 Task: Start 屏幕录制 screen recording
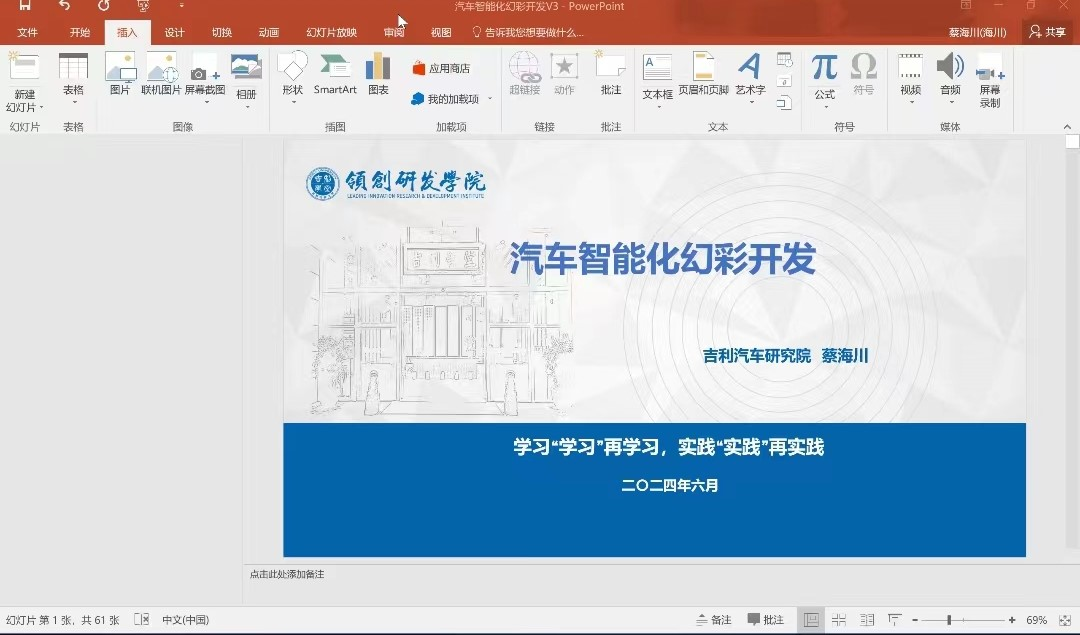pos(990,80)
